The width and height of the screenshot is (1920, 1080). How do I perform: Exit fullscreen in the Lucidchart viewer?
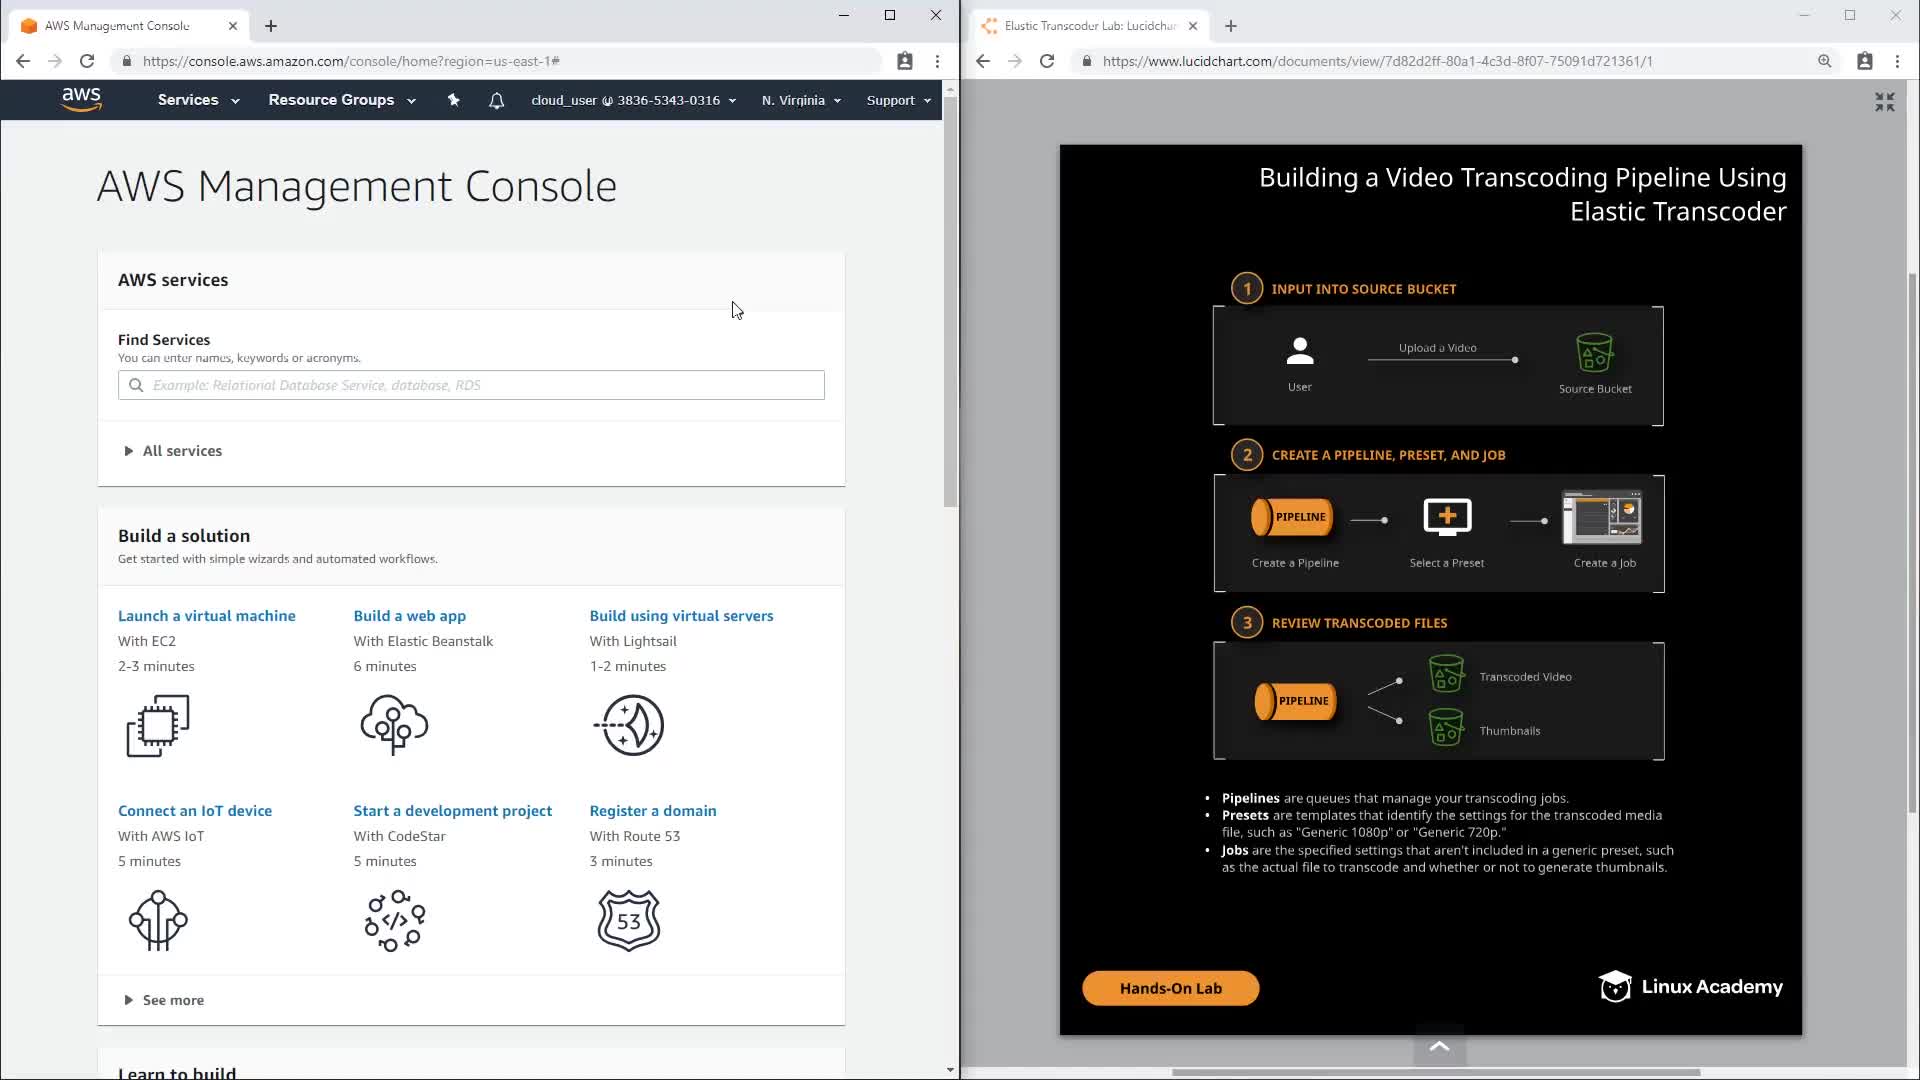click(x=1884, y=102)
